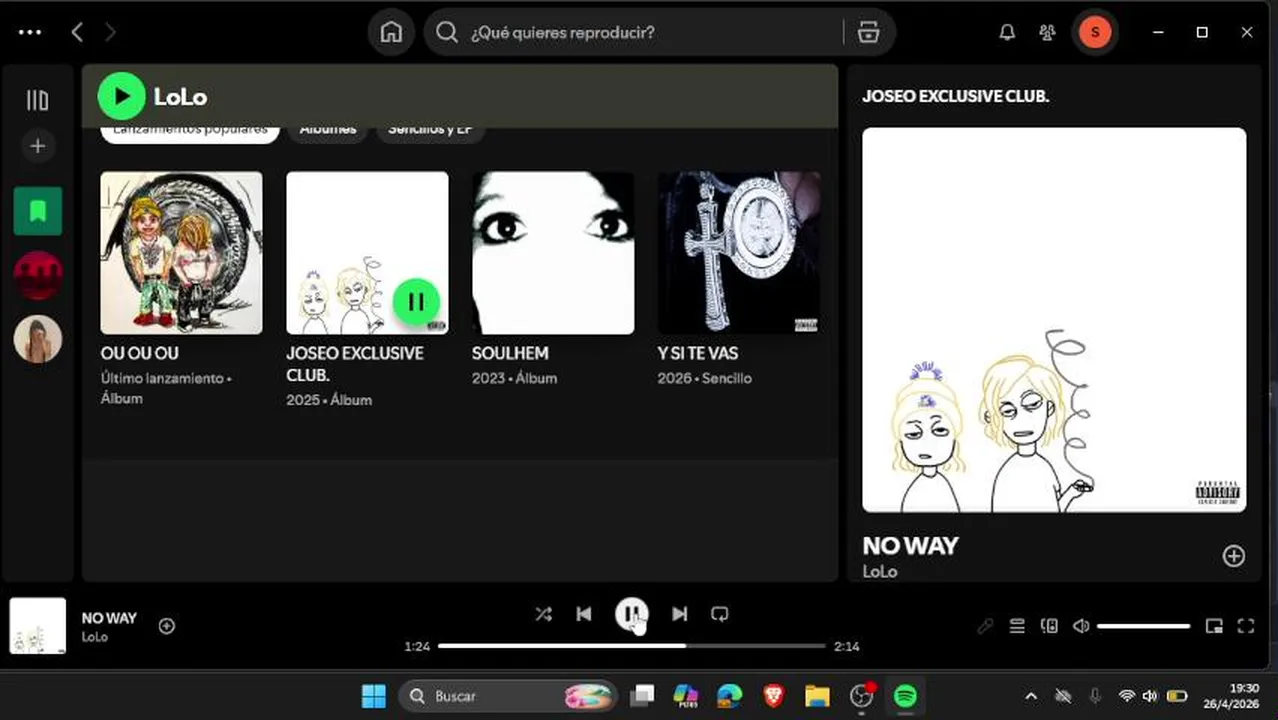This screenshot has width=1278, height=720.
Task: Launch Brave browser from taskbar
Action: point(773,696)
